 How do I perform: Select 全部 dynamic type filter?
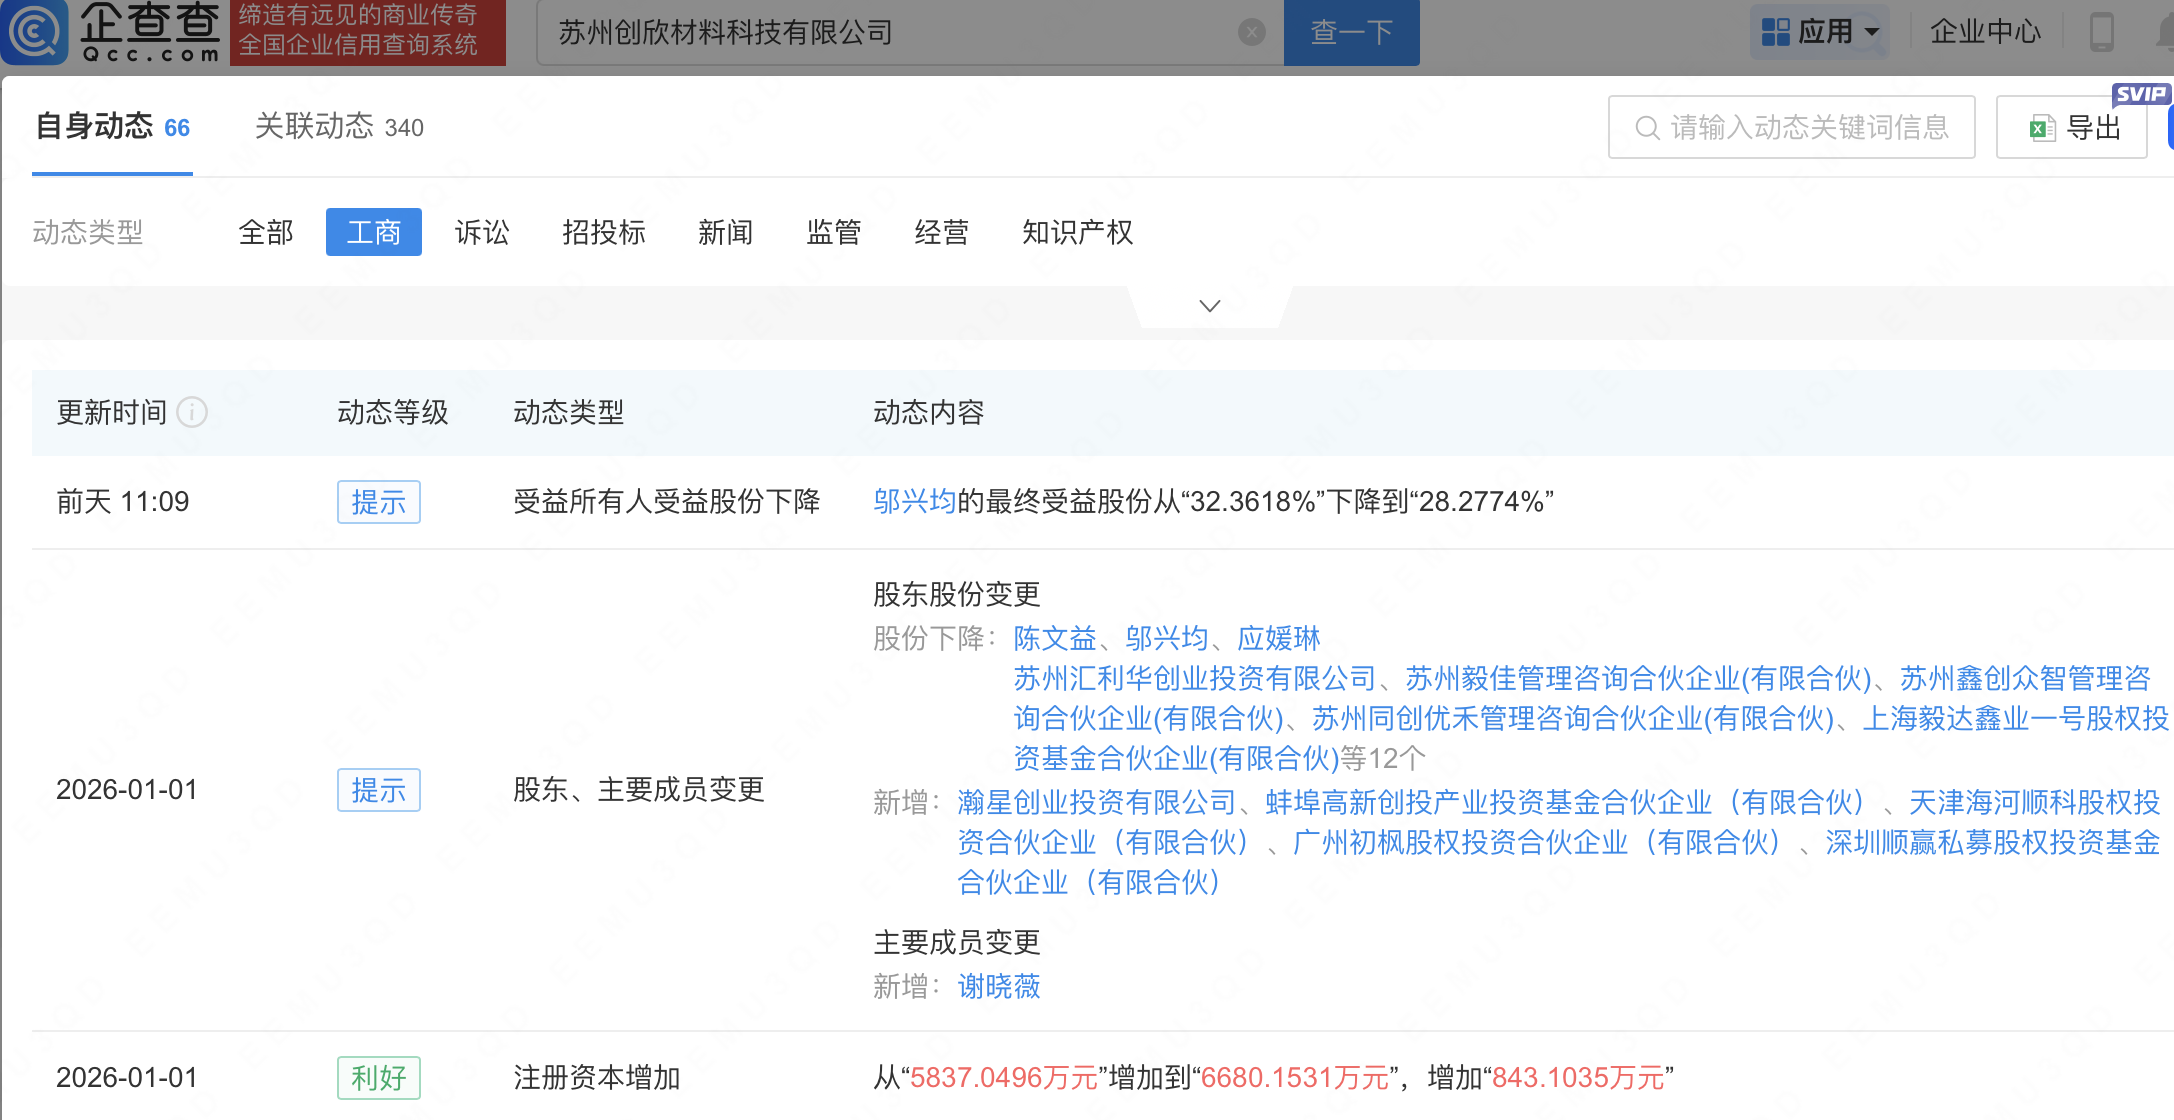coord(266,232)
